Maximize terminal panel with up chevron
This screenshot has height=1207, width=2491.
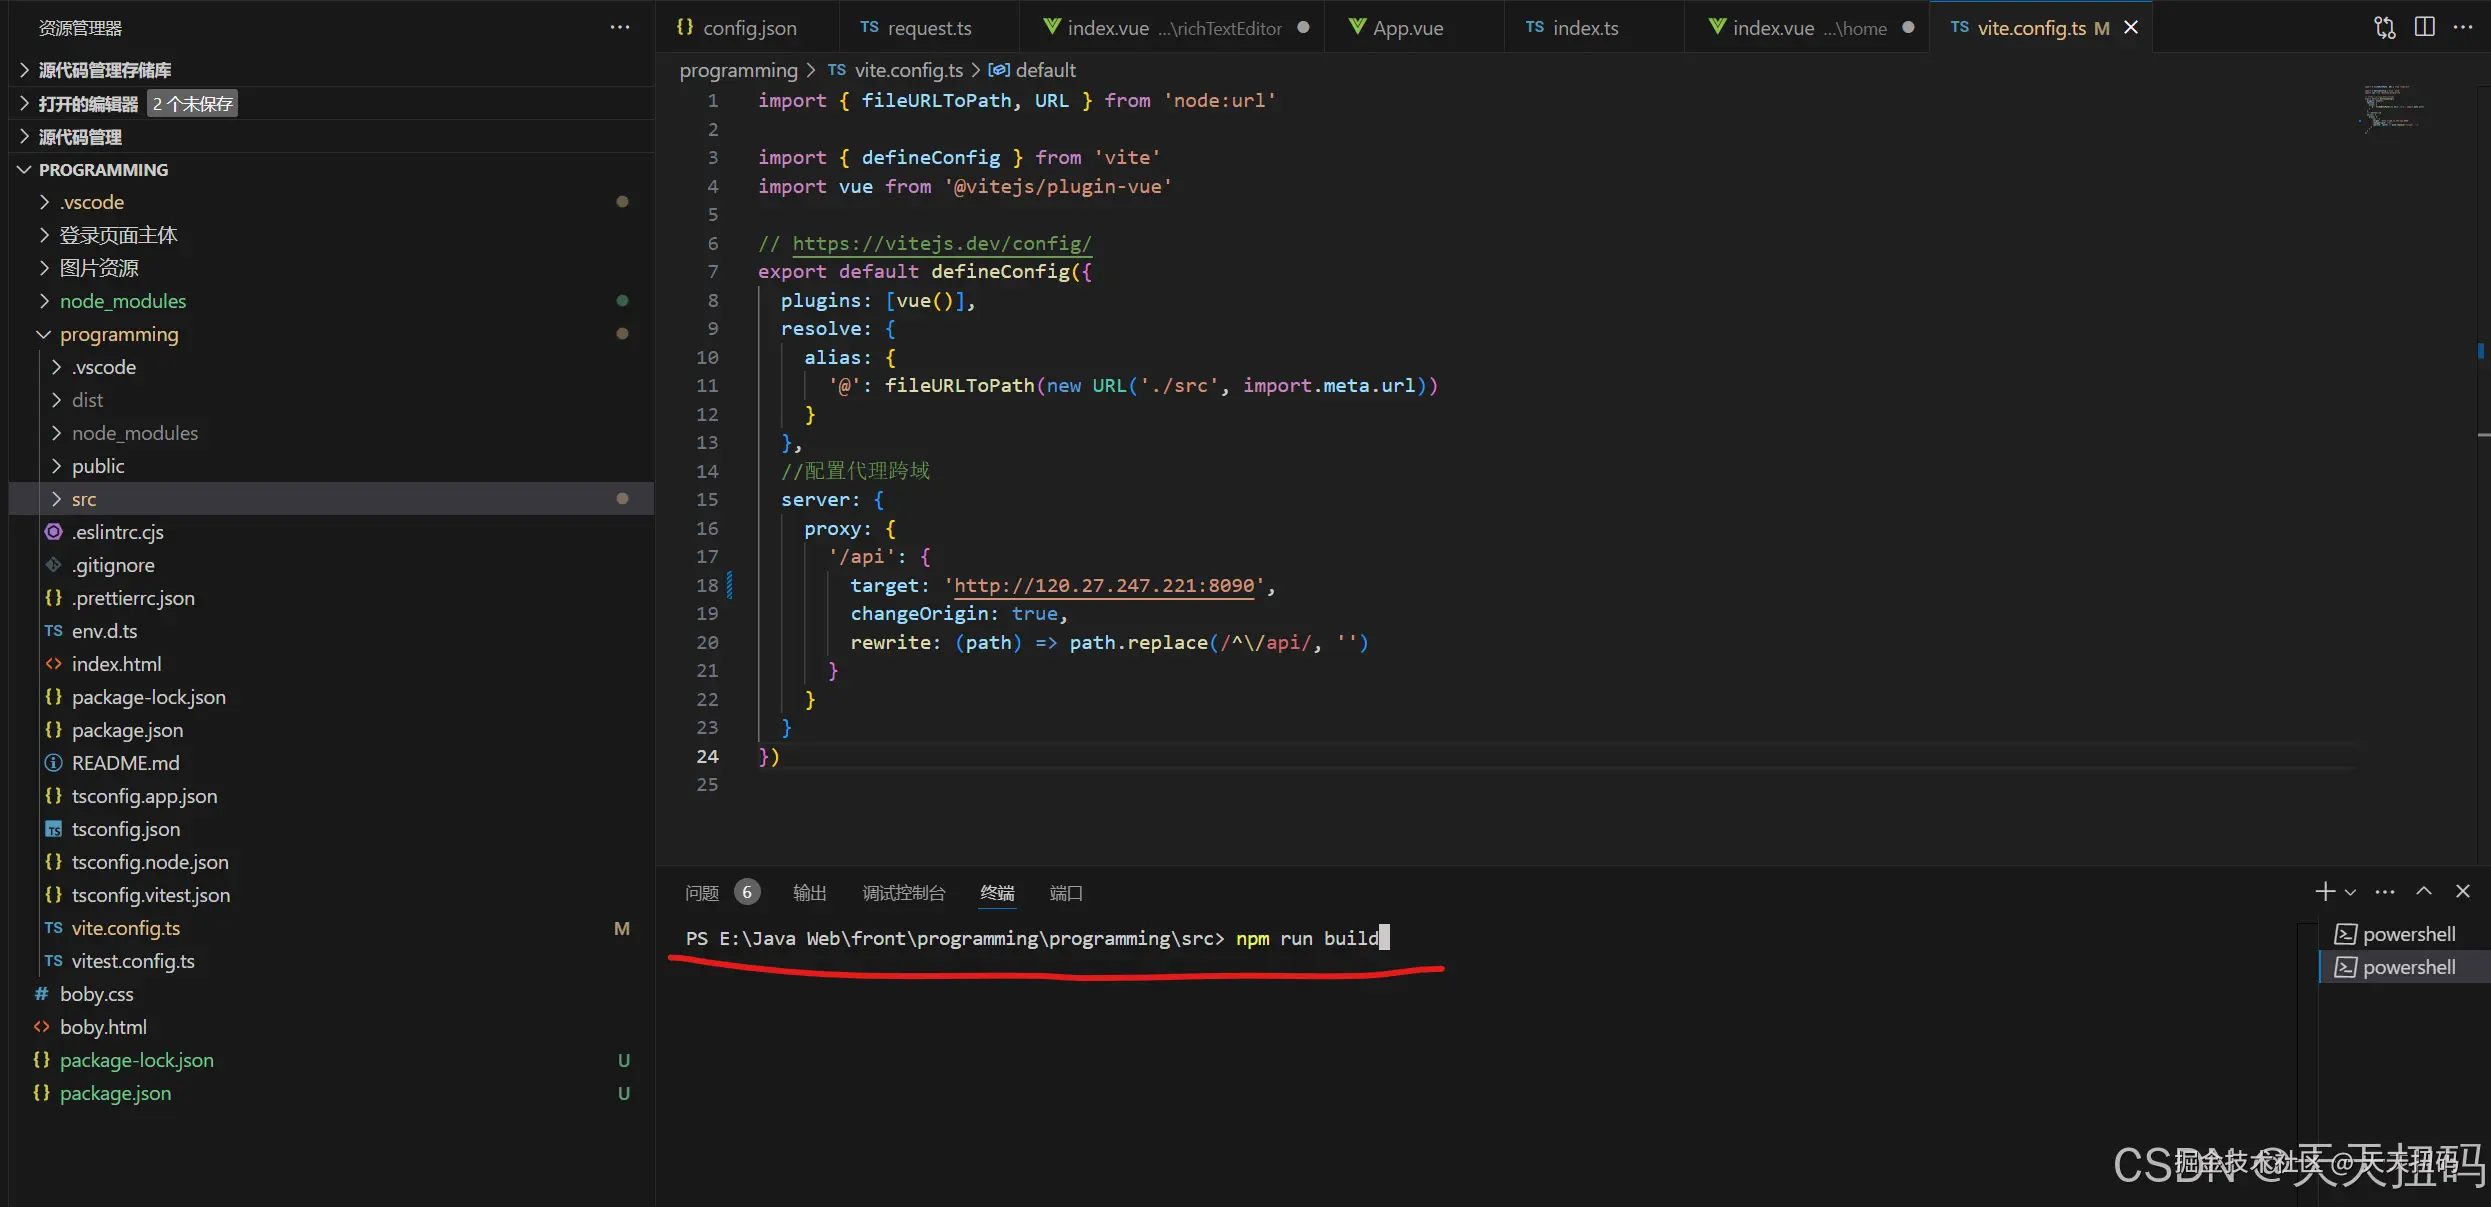coord(2424,891)
